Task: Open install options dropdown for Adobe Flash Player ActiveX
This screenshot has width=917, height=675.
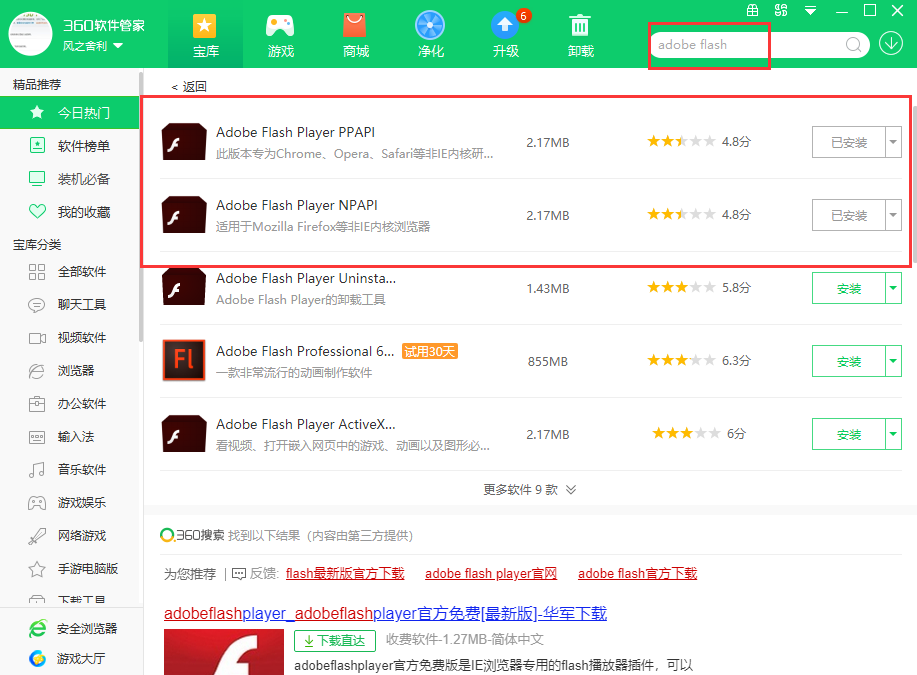Action: [895, 433]
